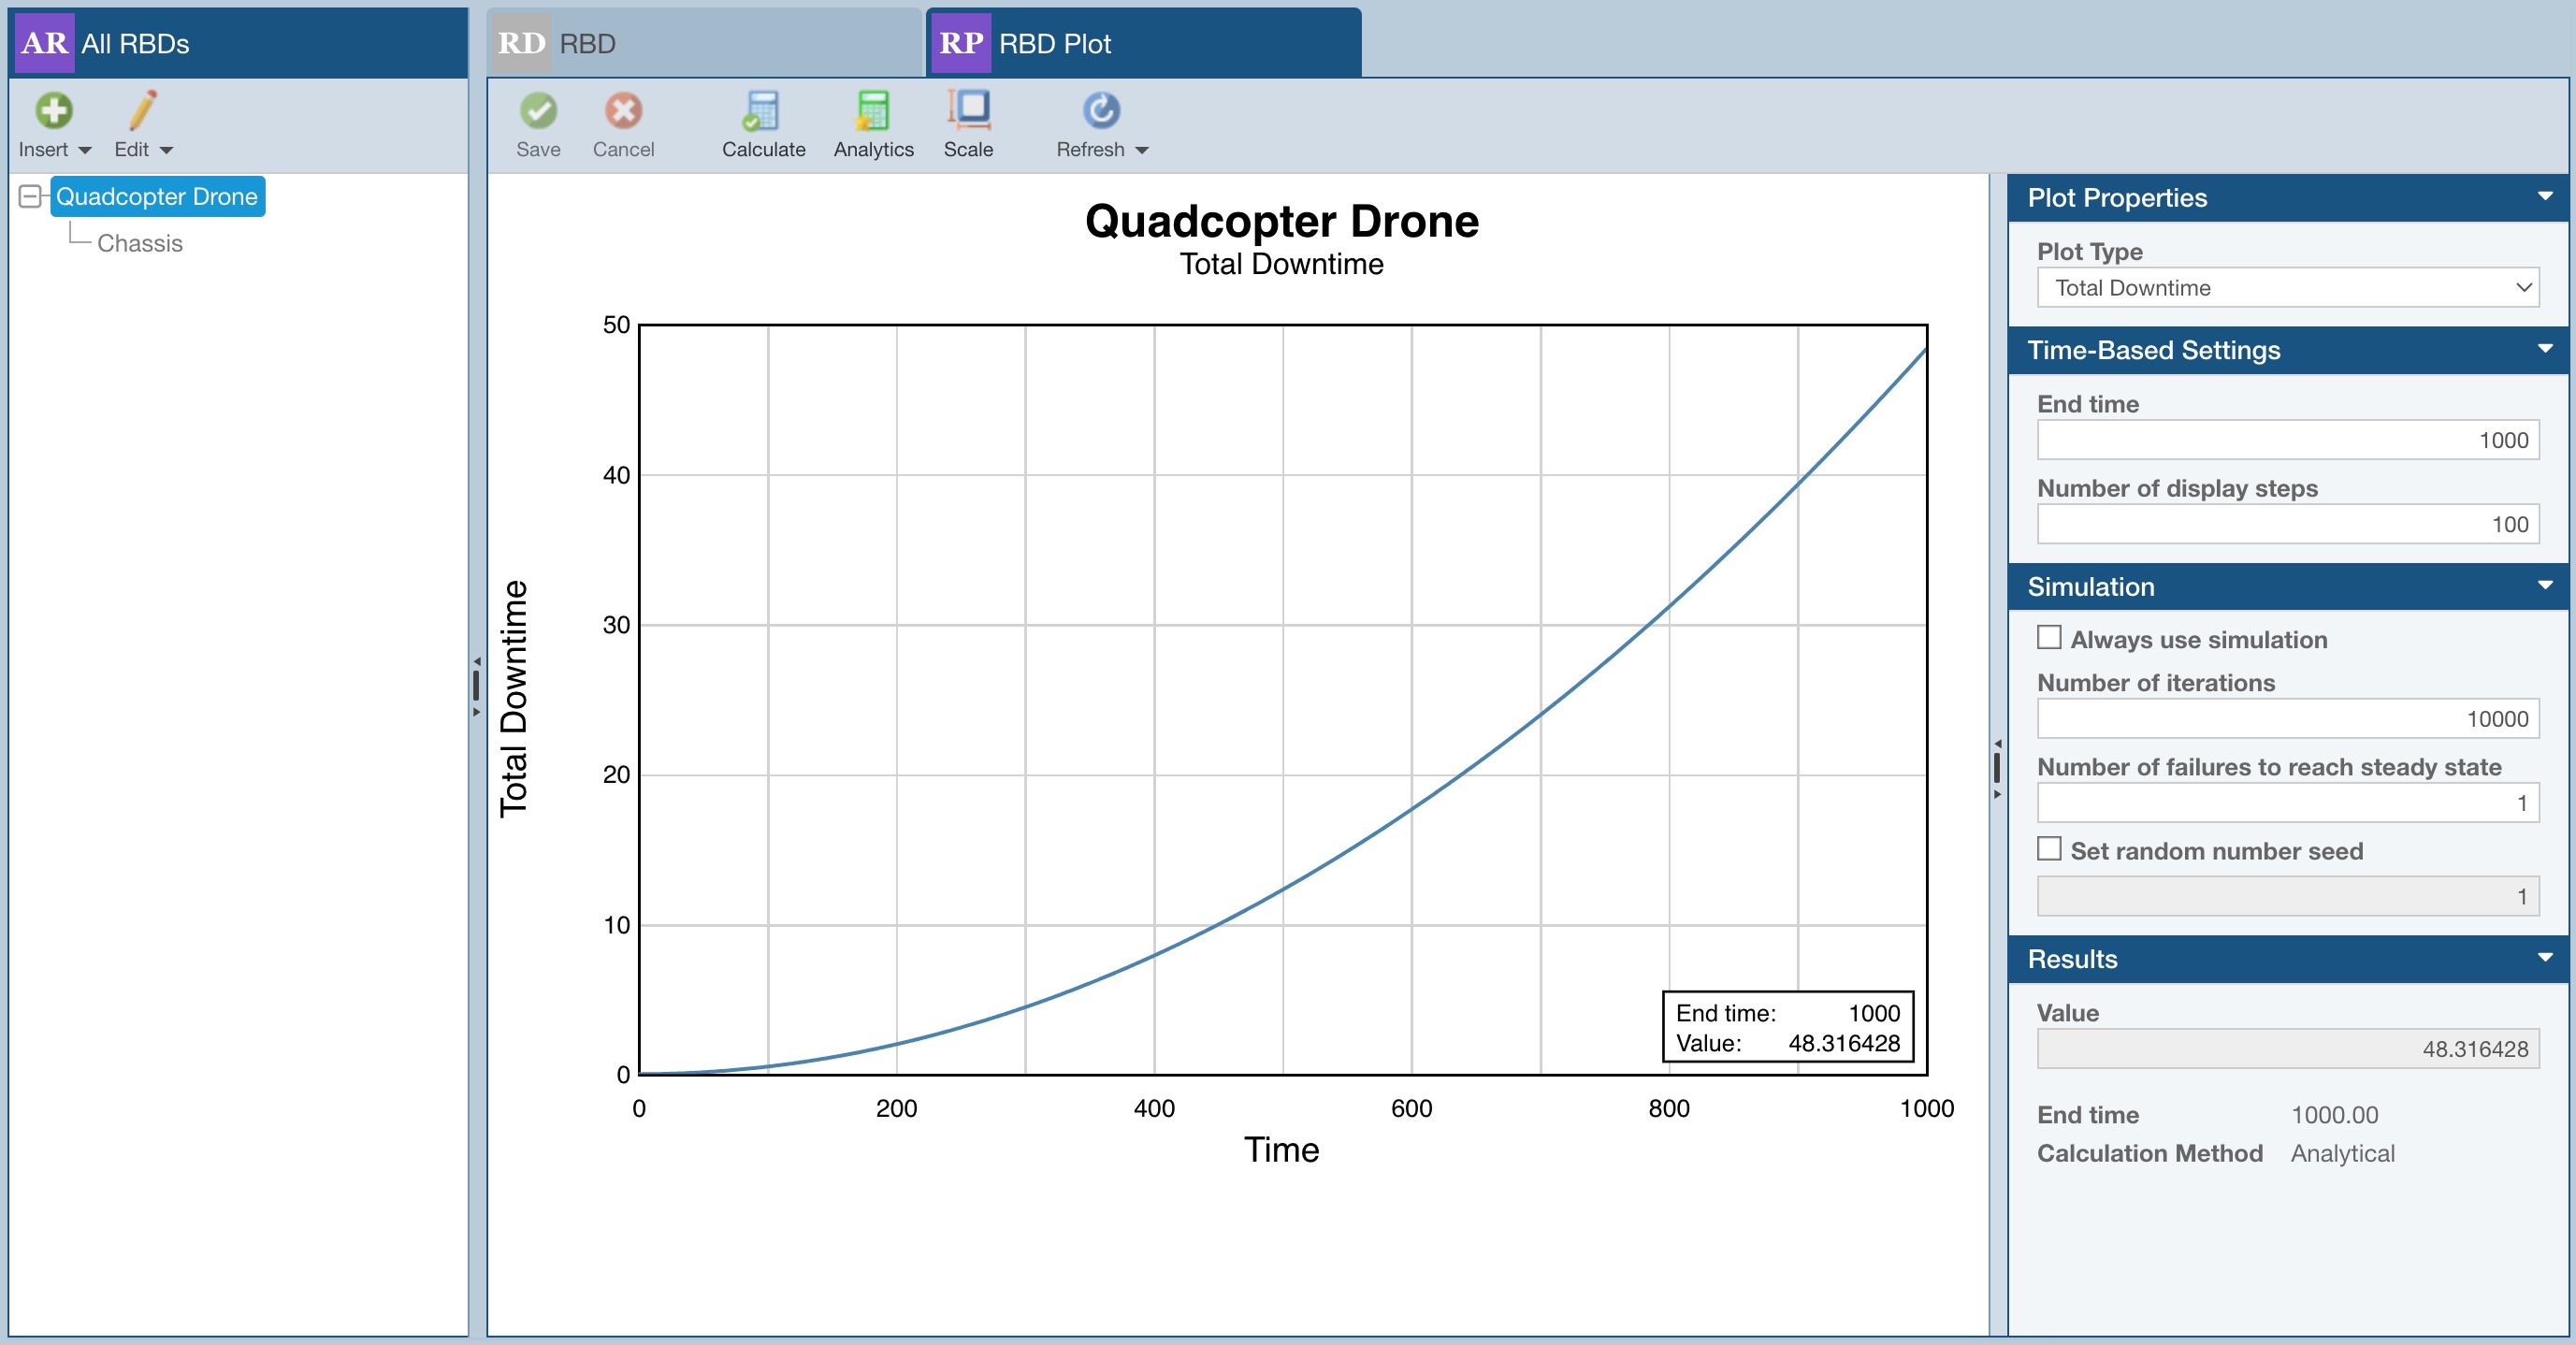Viewport: 2576px width, 1345px height.
Task: Click the Refresh icon
Action: (x=1101, y=111)
